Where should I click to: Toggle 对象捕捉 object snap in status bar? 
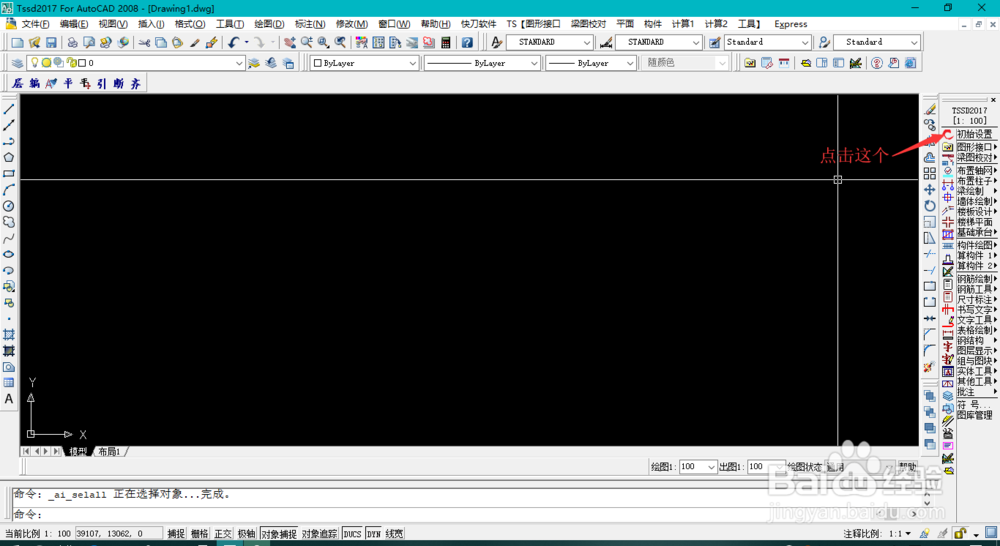tap(279, 534)
